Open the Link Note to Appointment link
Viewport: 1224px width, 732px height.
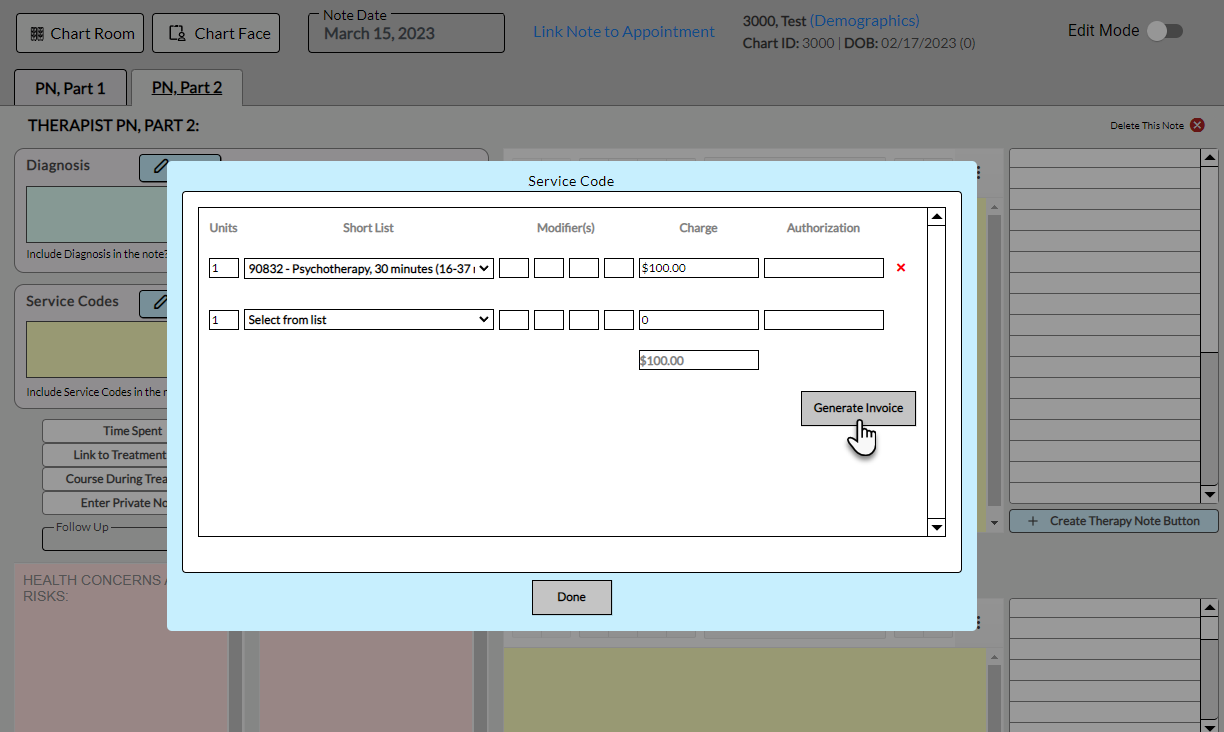(624, 32)
